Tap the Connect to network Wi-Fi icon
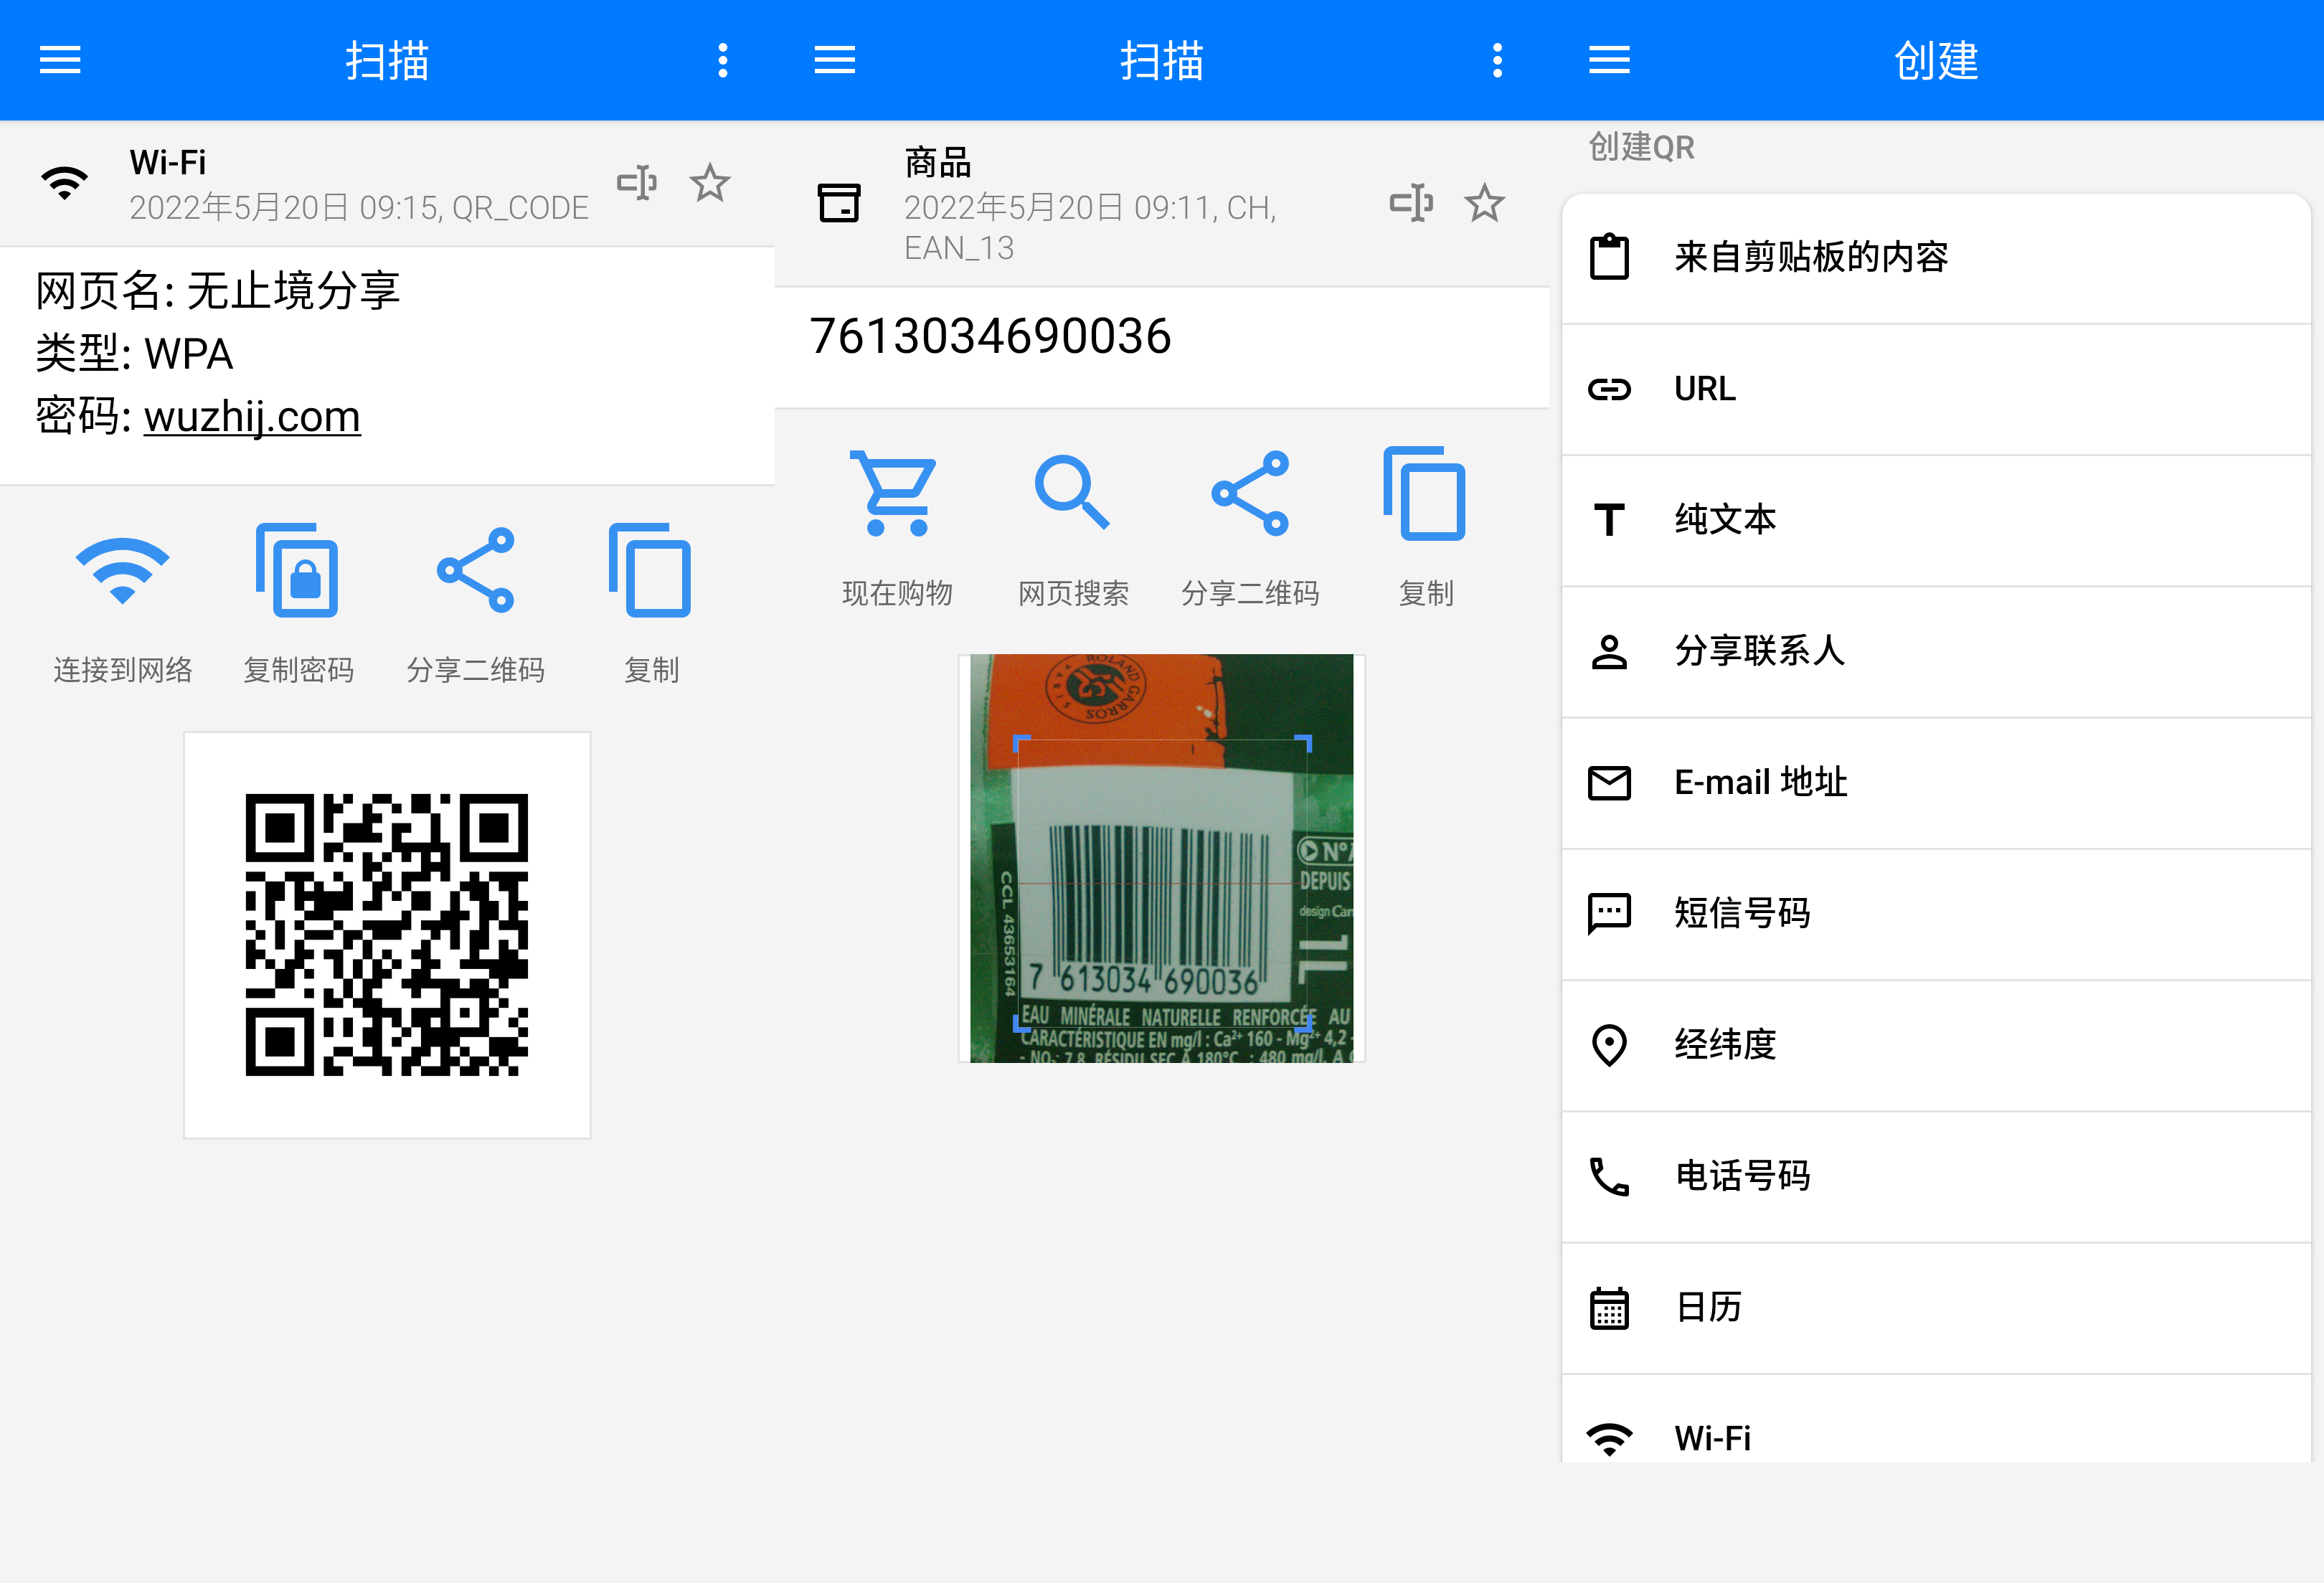The image size is (2324, 1583). click(x=122, y=571)
